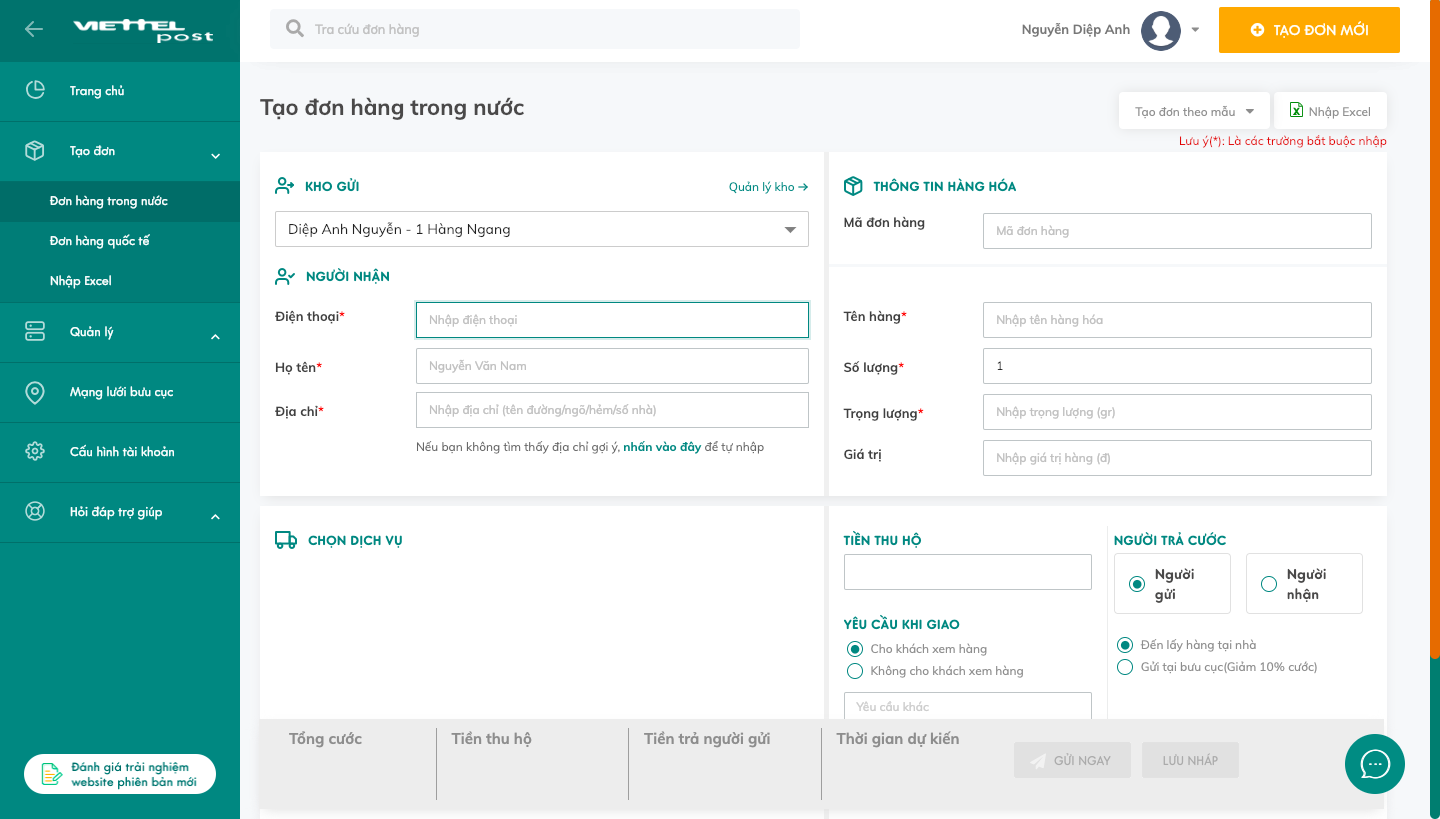Expand the Hỏi đáp trợ giúp chevron

coord(215,517)
